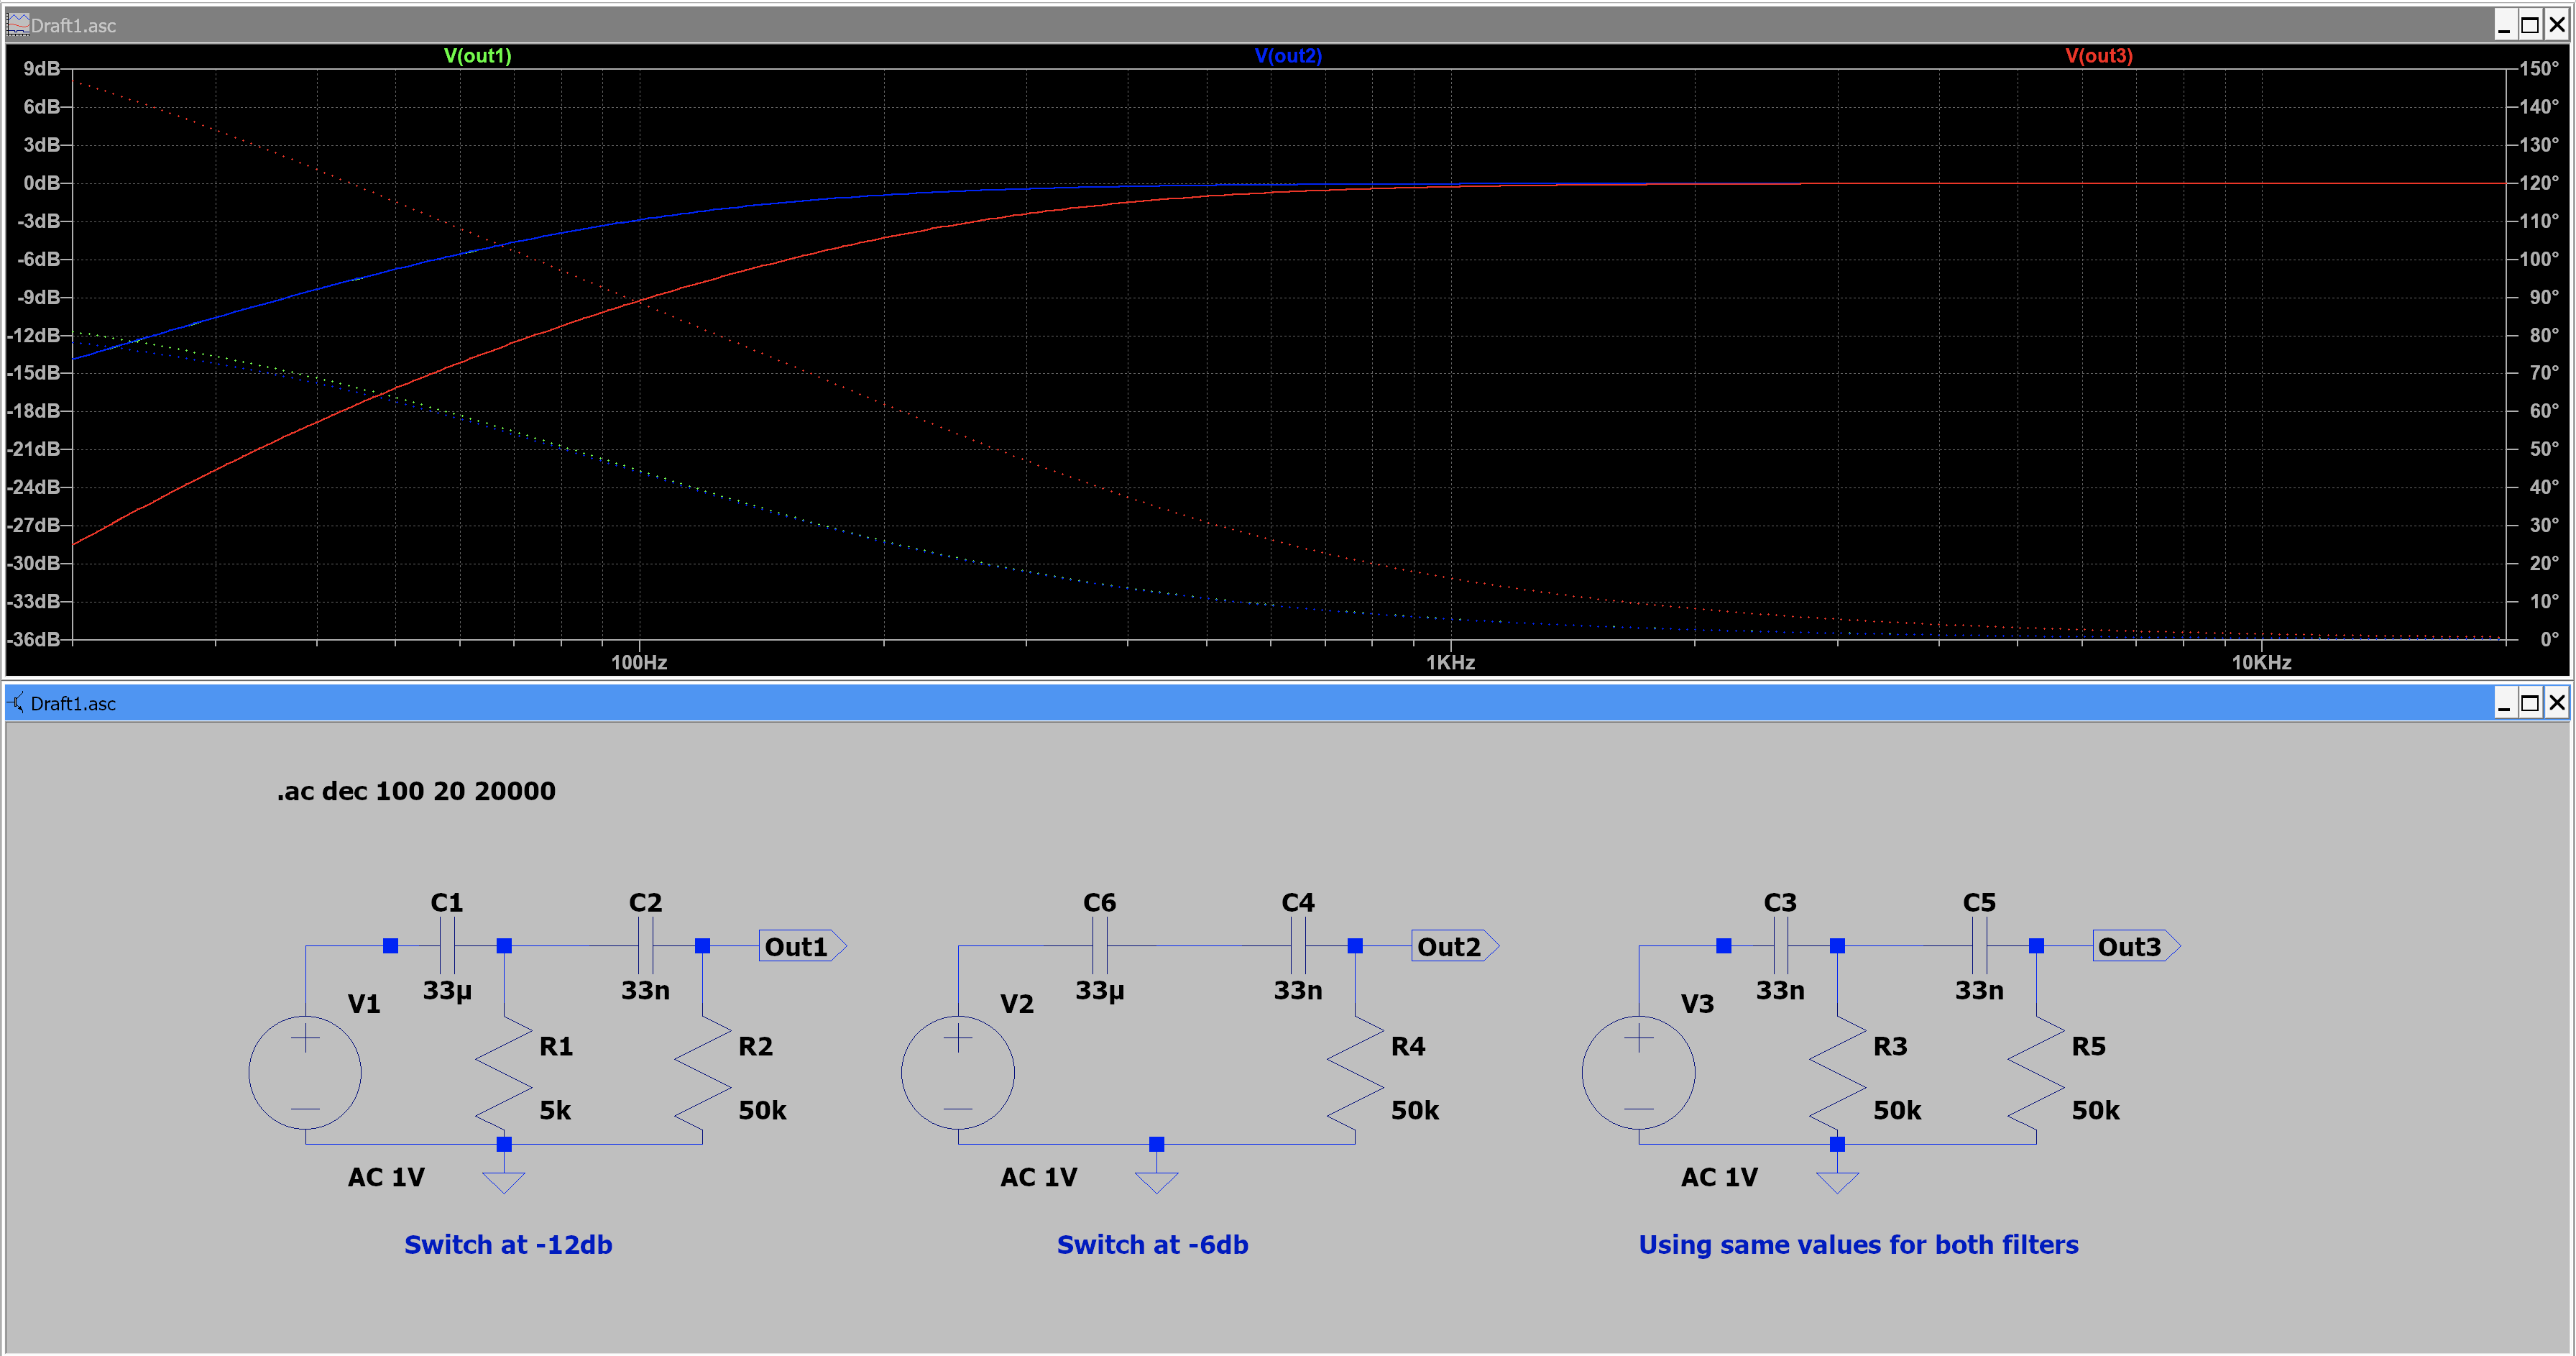
Task: Click the 'Switch at -6db' comment text
Action: [1153, 1245]
